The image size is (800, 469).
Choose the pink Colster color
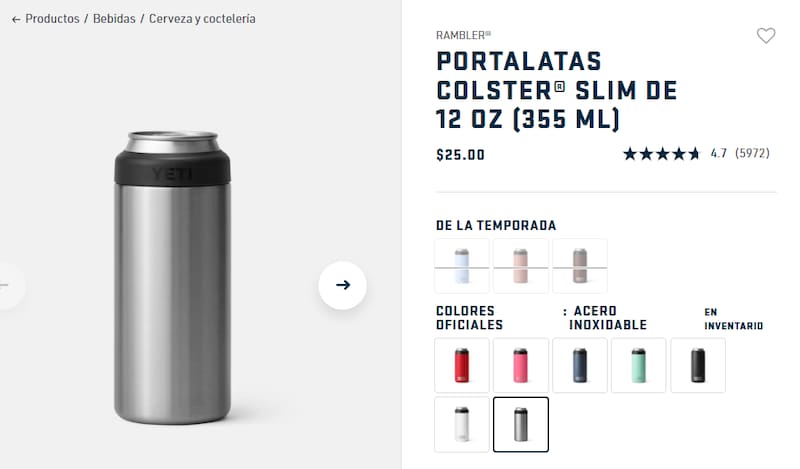point(520,365)
